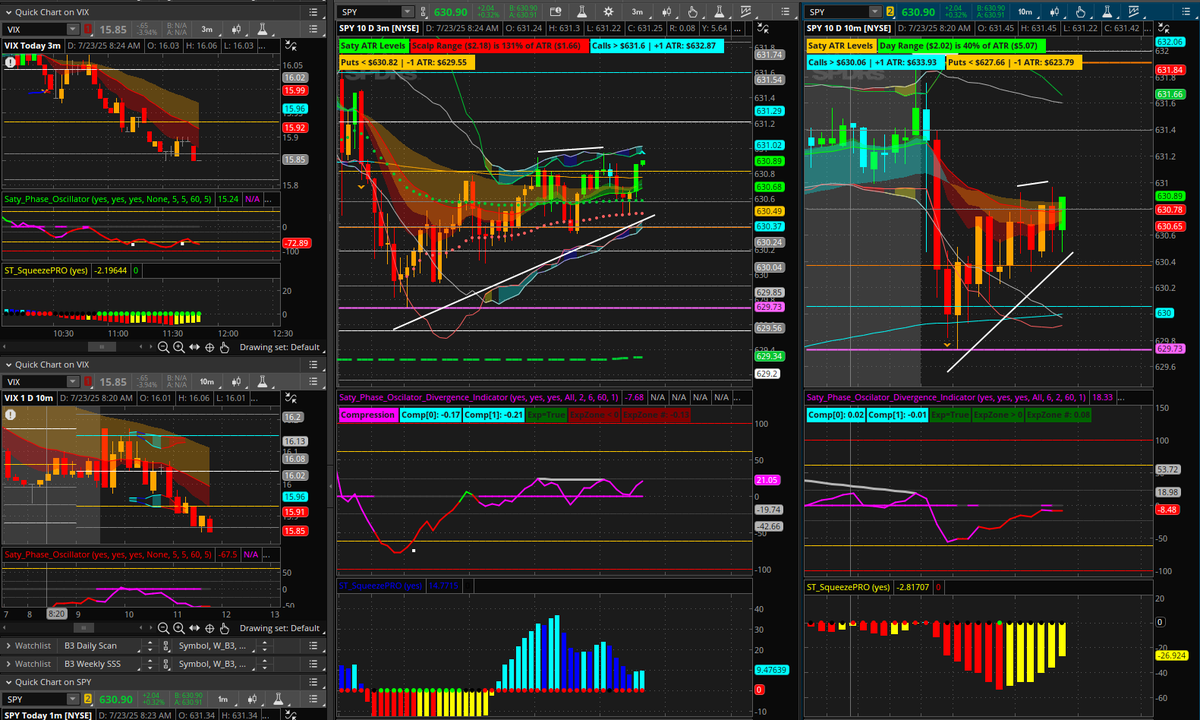Select crosshair cursor under VIX 10m chart
Screen dimensions: 1200x720
point(209,628)
